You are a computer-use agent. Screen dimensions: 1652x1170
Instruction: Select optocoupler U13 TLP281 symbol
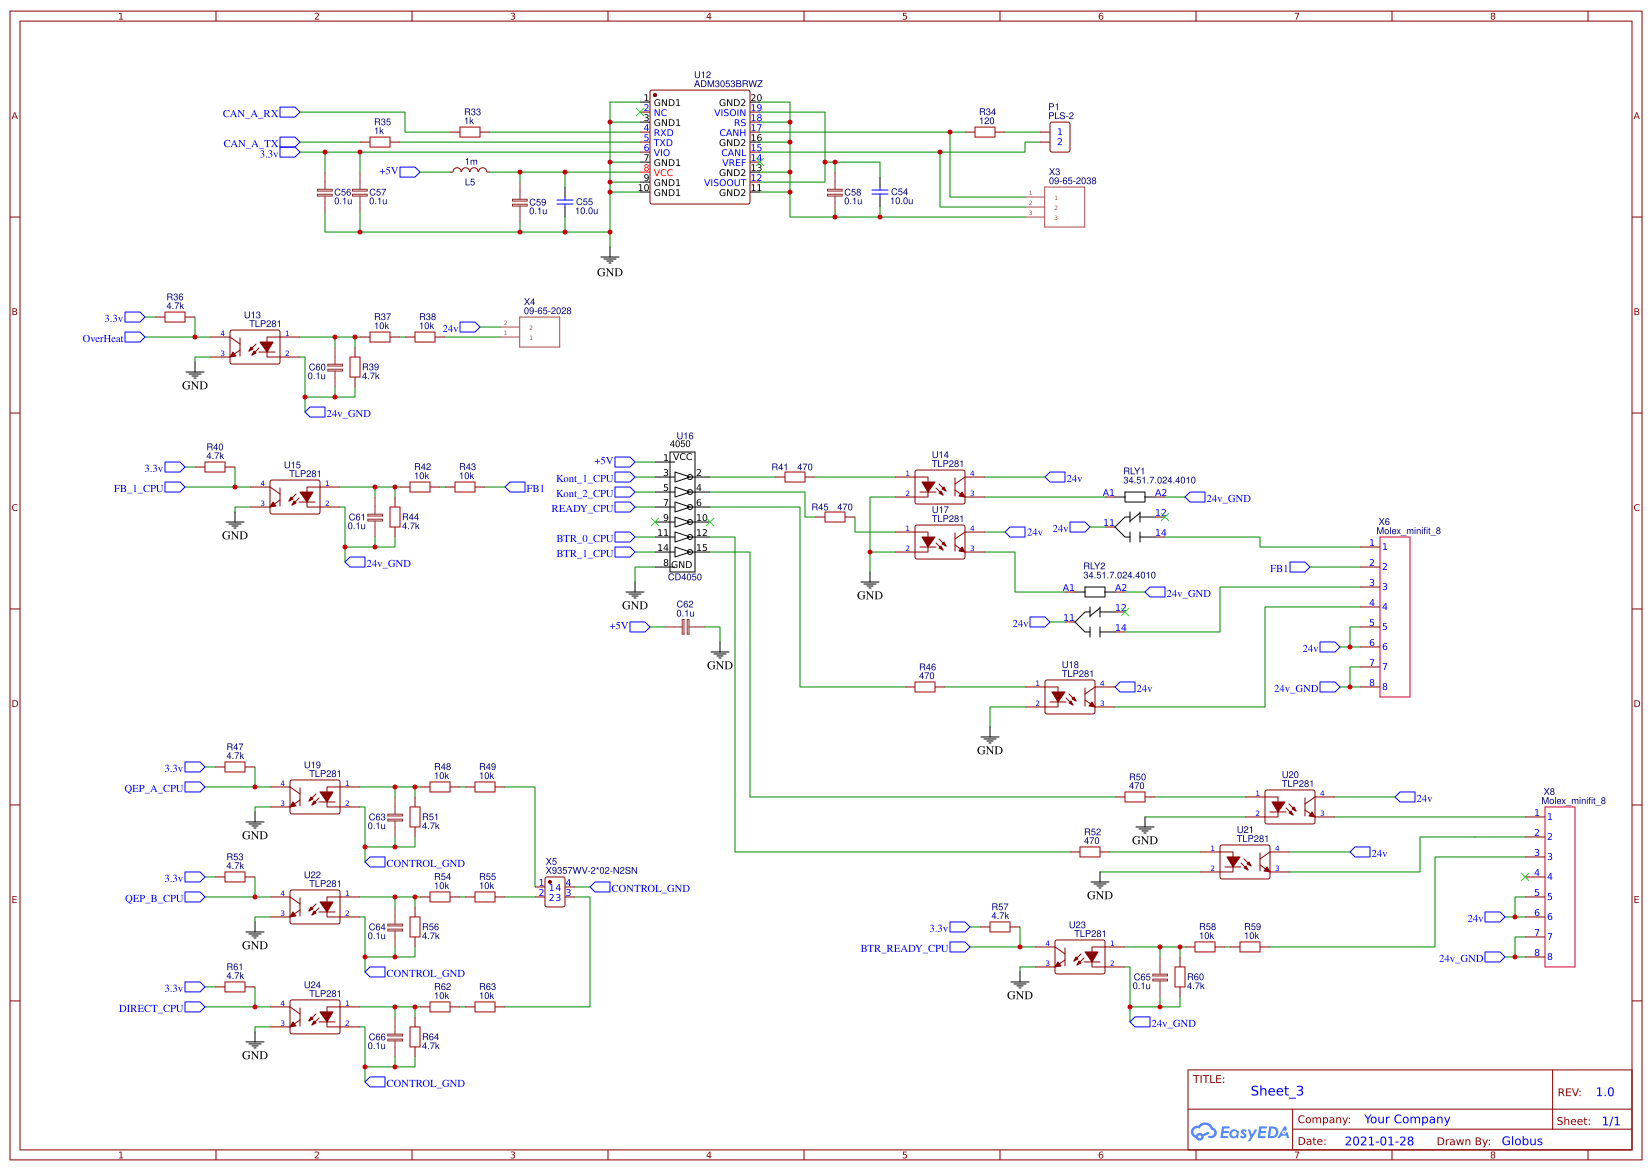255,346
